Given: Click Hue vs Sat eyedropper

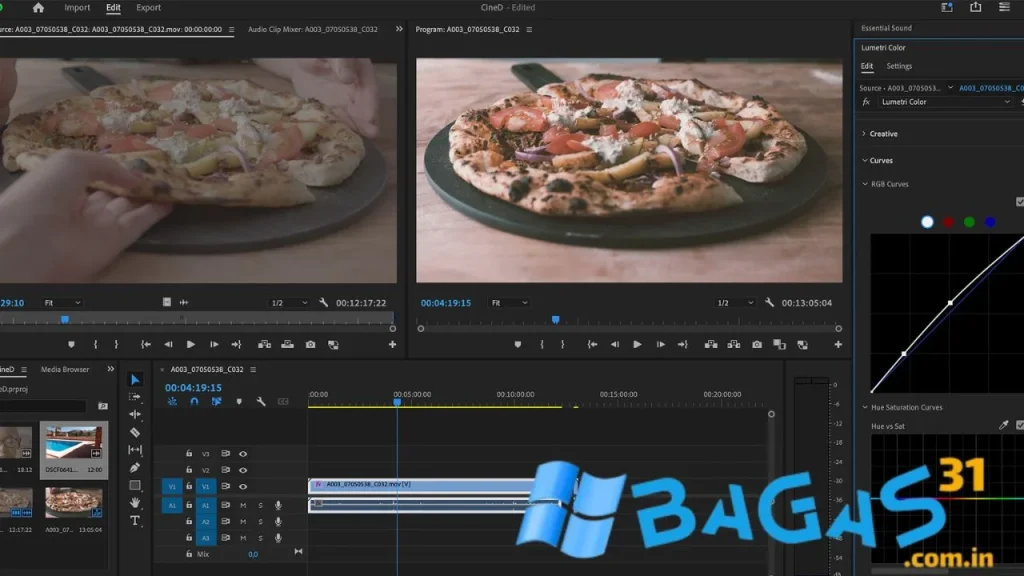Looking at the screenshot, I should tap(1003, 425).
